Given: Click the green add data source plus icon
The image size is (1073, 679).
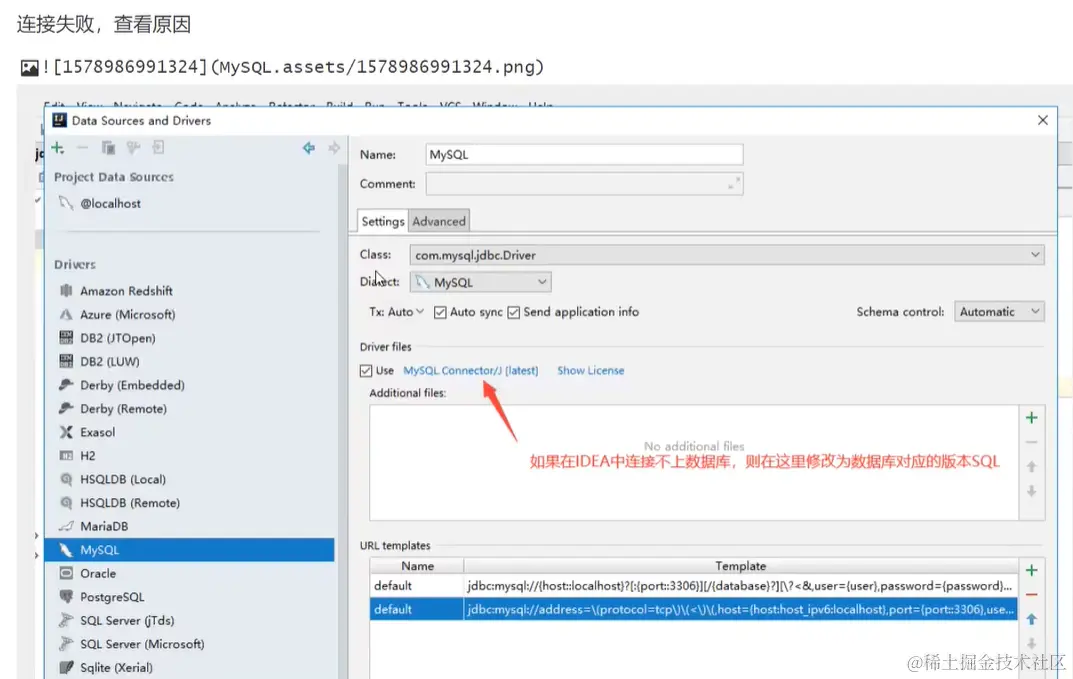Looking at the screenshot, I should click(57, 148).
